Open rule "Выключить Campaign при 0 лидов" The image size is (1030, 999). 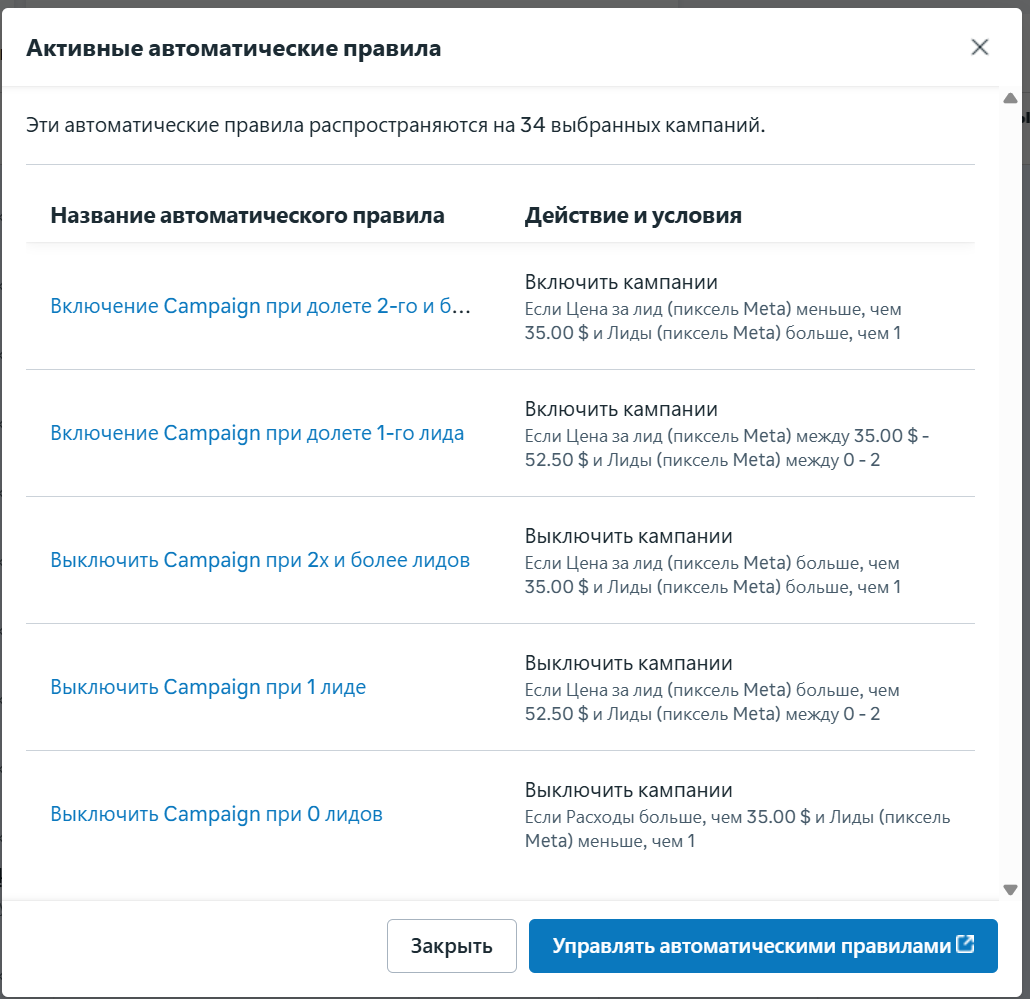(216, 814)
